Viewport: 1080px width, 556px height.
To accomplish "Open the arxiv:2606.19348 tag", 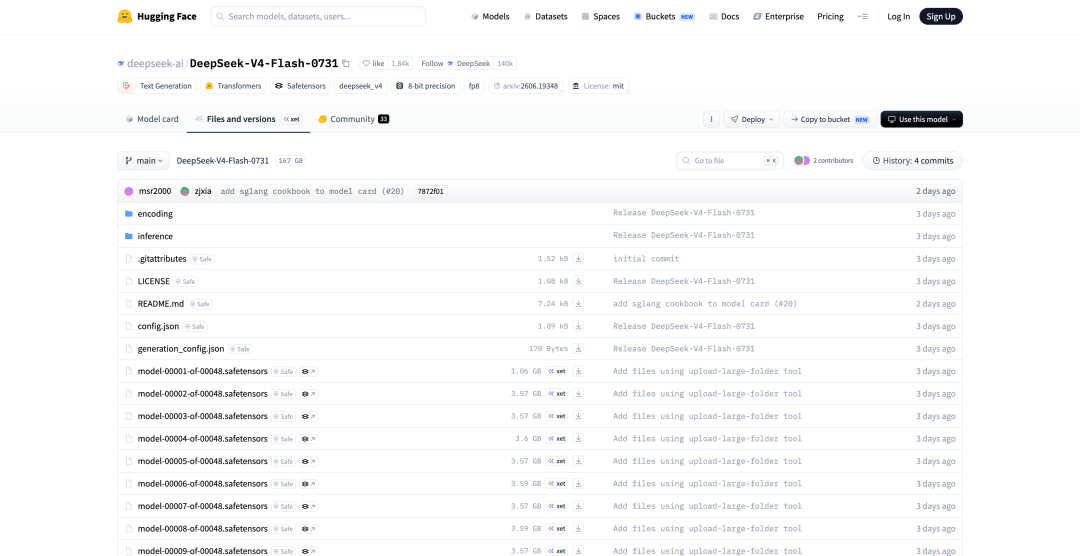I will (x=526, y=86).
